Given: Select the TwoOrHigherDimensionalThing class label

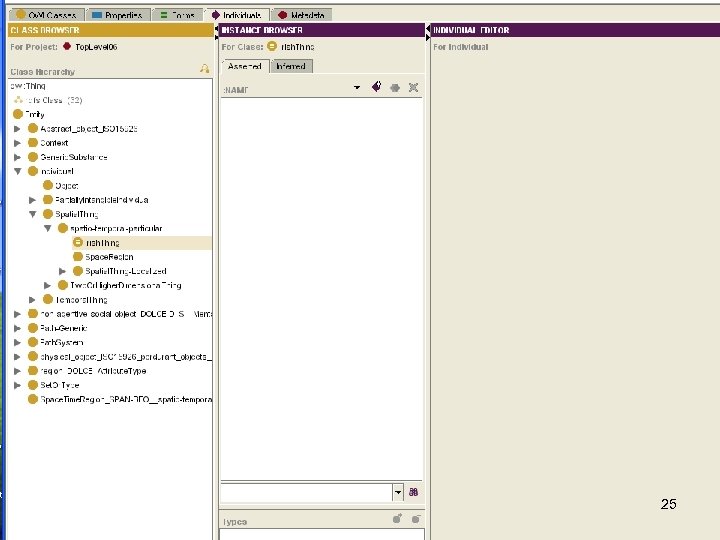Looking at the screenshot, I should [126, 285].
